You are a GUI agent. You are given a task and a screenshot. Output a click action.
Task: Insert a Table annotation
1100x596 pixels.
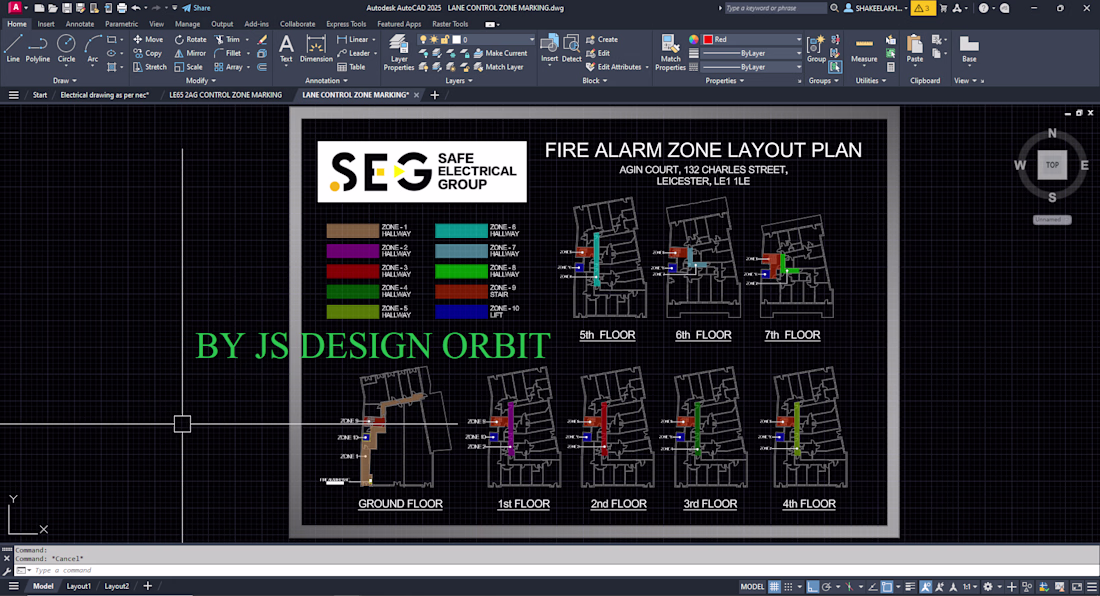[x=351, y=67]
